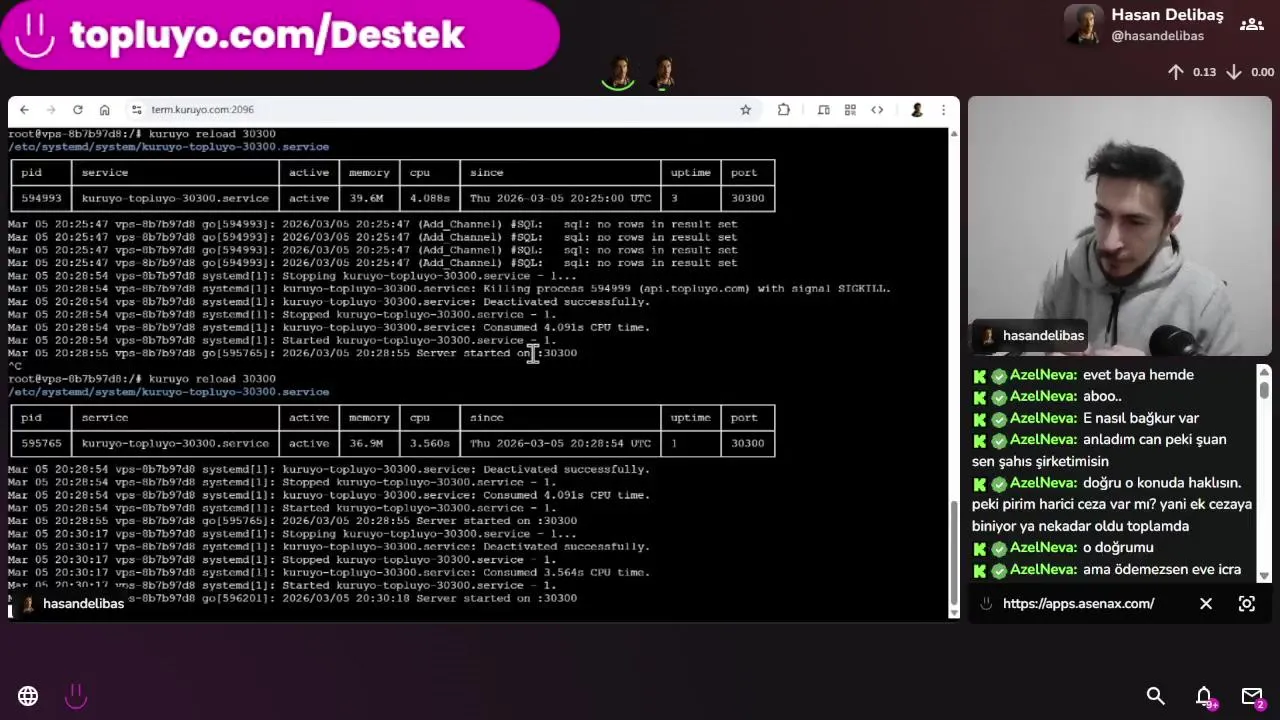The image size is (1280, 720).
Task: Open the participants group icon
Action: pyautogui.click(x=1252, y=24)
